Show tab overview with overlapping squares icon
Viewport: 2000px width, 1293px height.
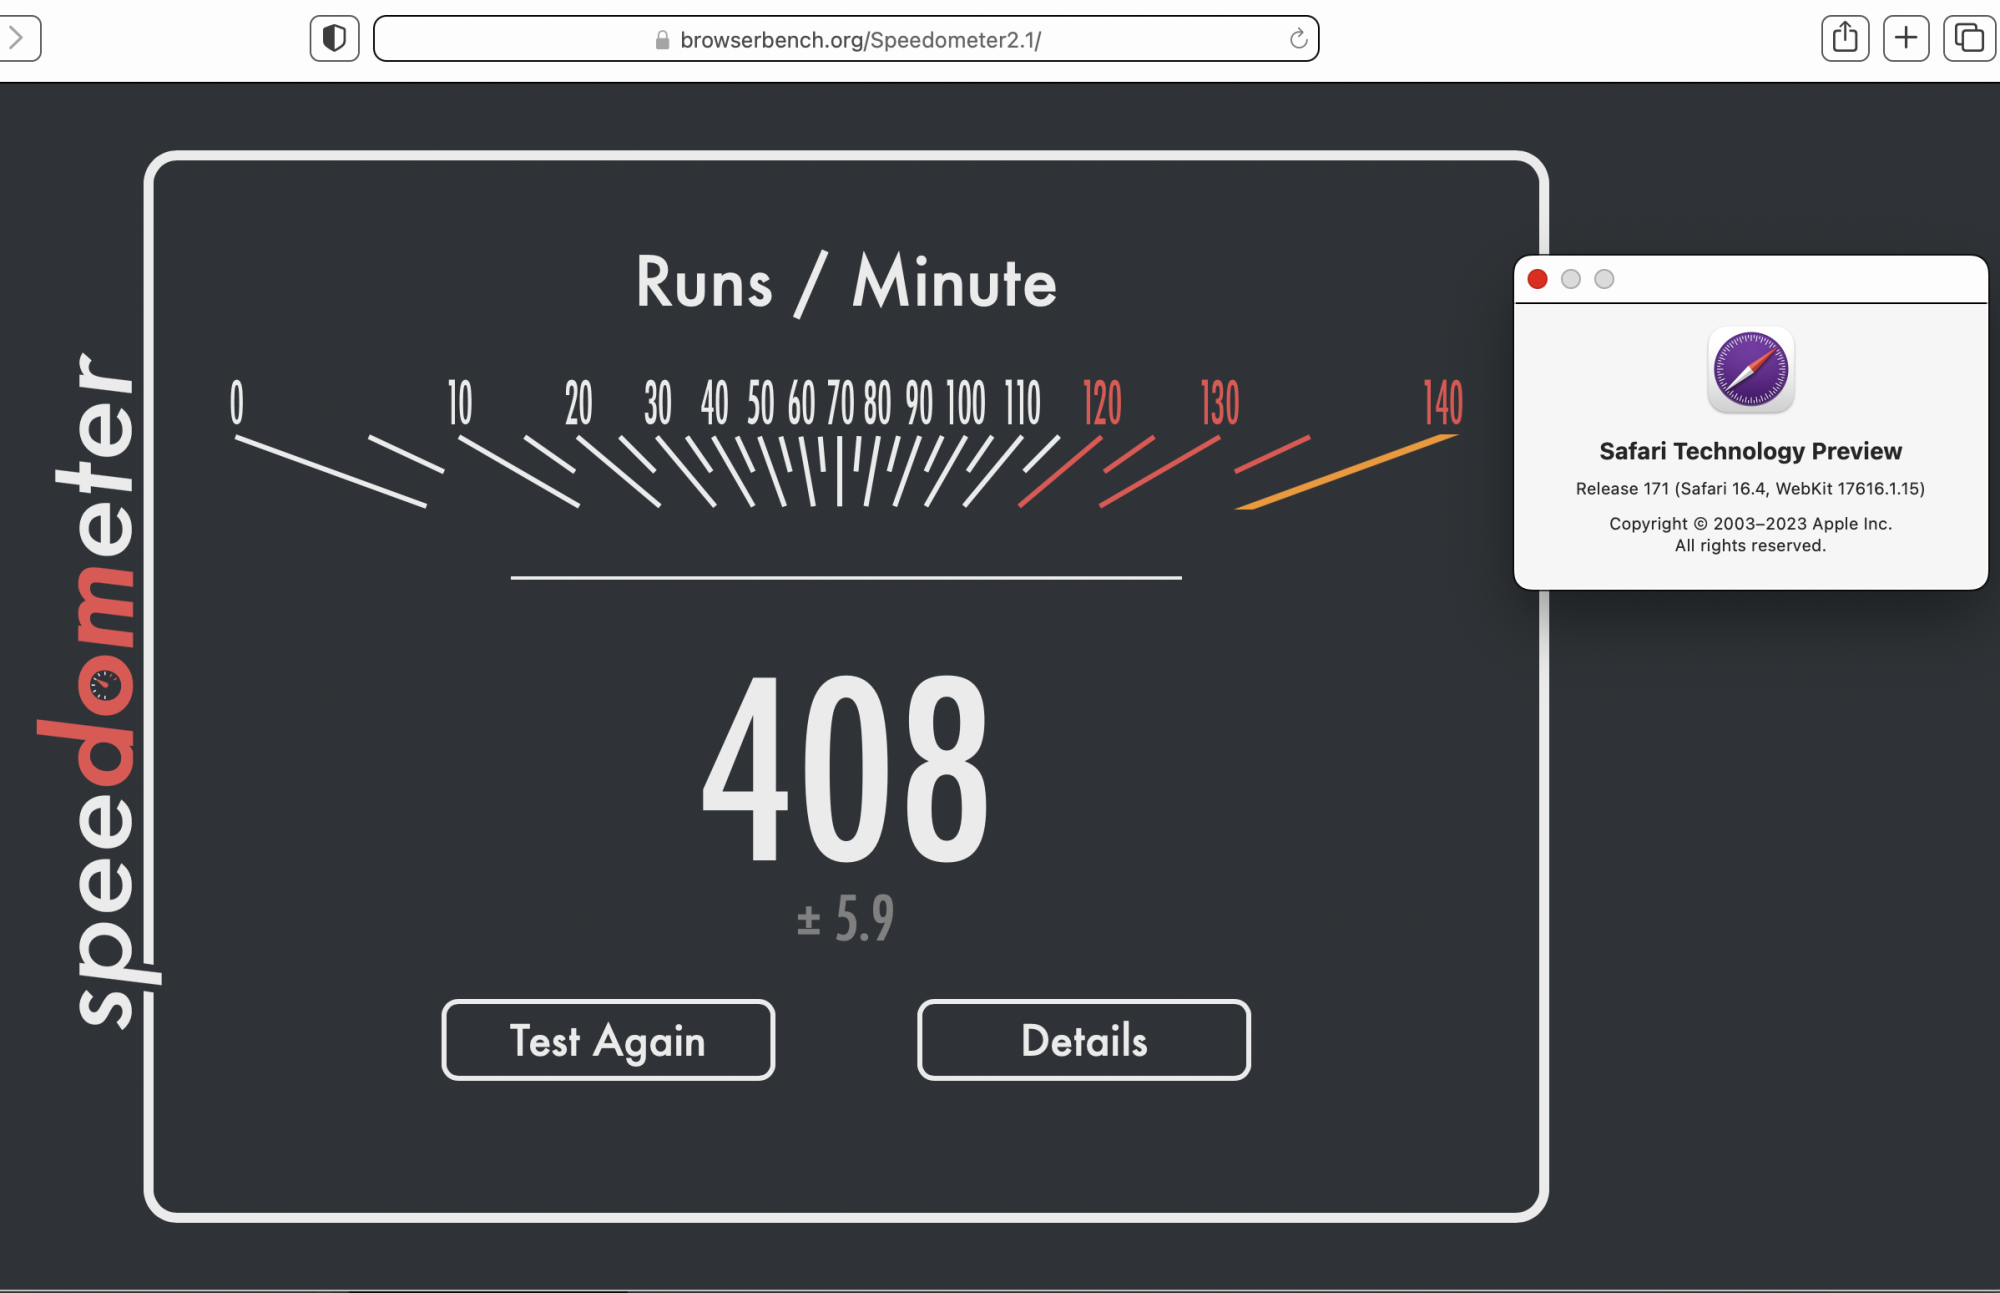point(1968,38)
